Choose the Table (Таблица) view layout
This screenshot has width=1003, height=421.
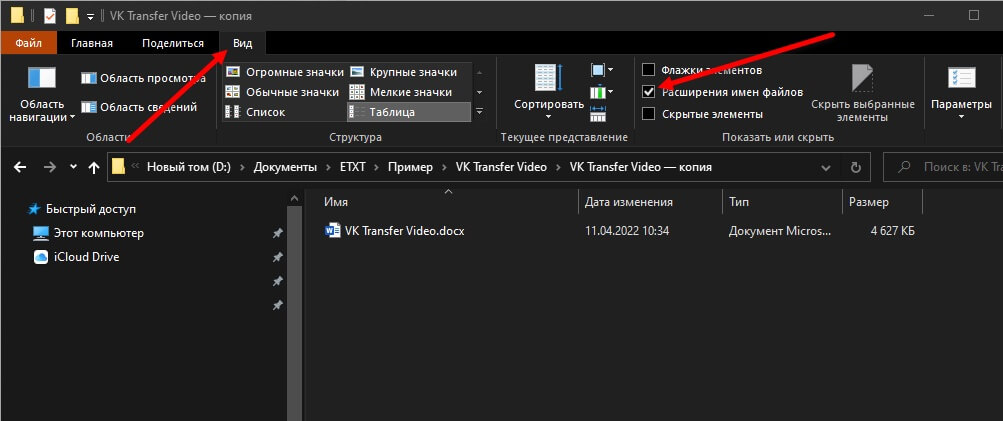407,112
